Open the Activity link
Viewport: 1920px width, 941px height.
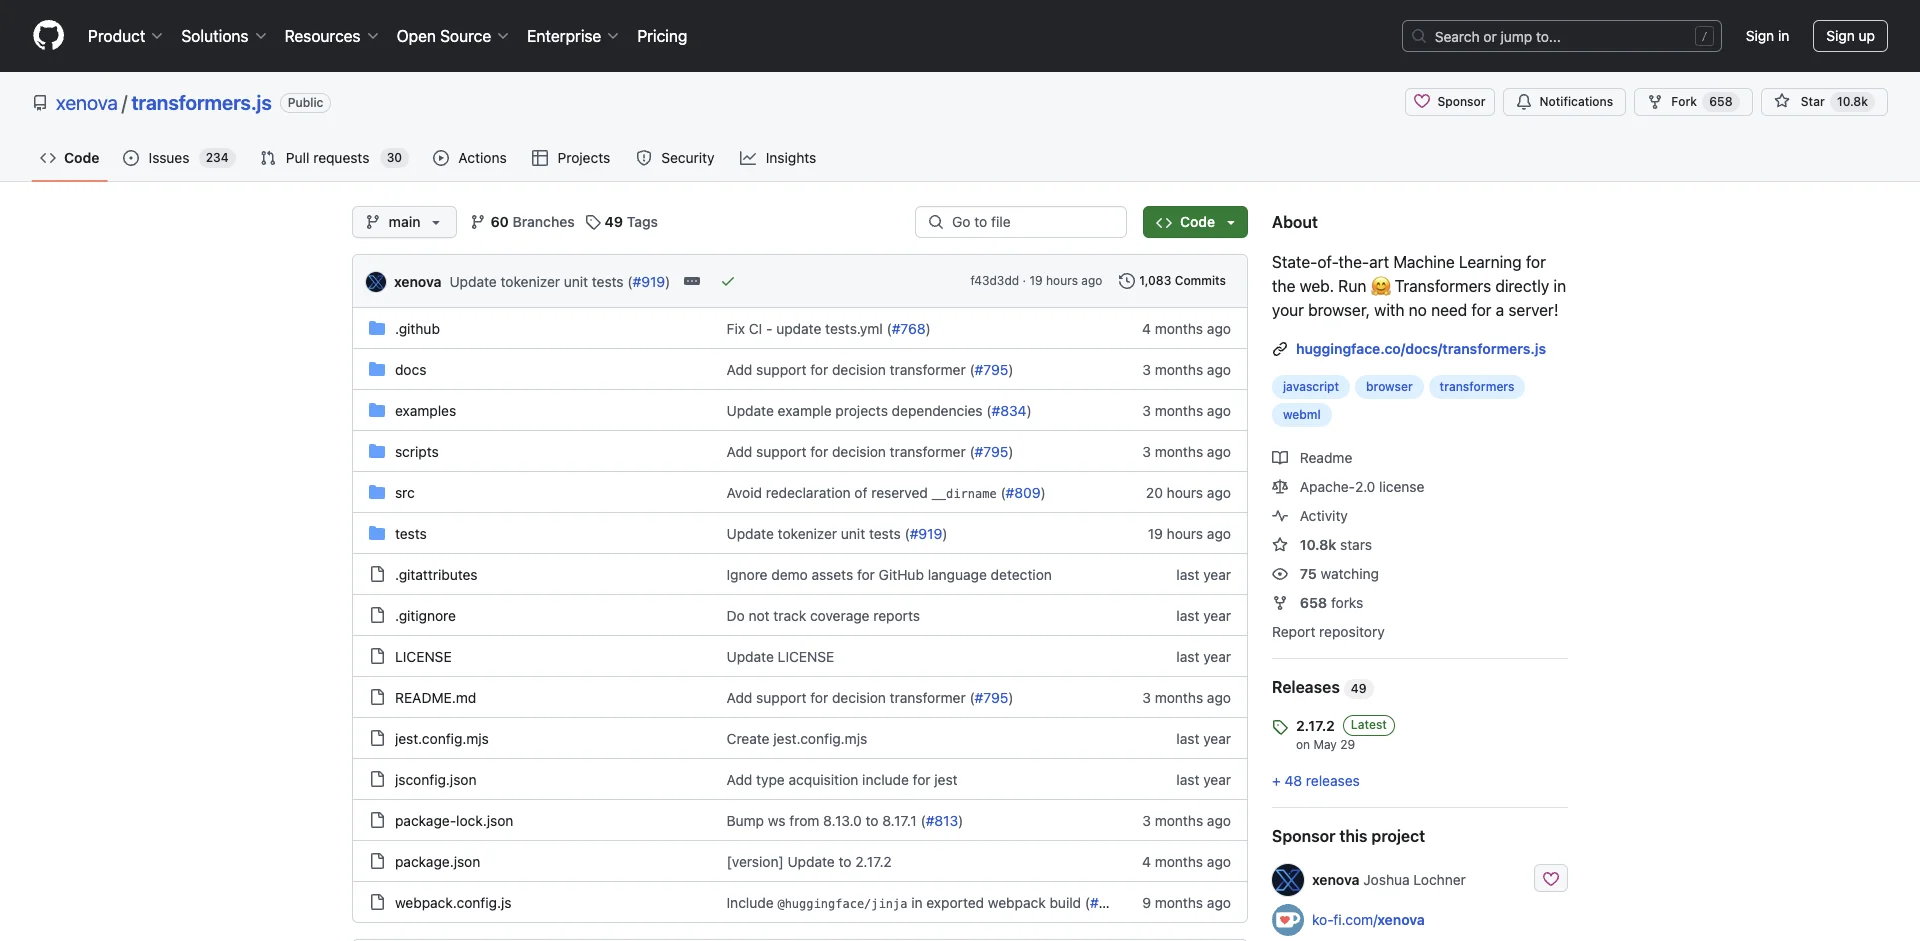point(1310,516)
